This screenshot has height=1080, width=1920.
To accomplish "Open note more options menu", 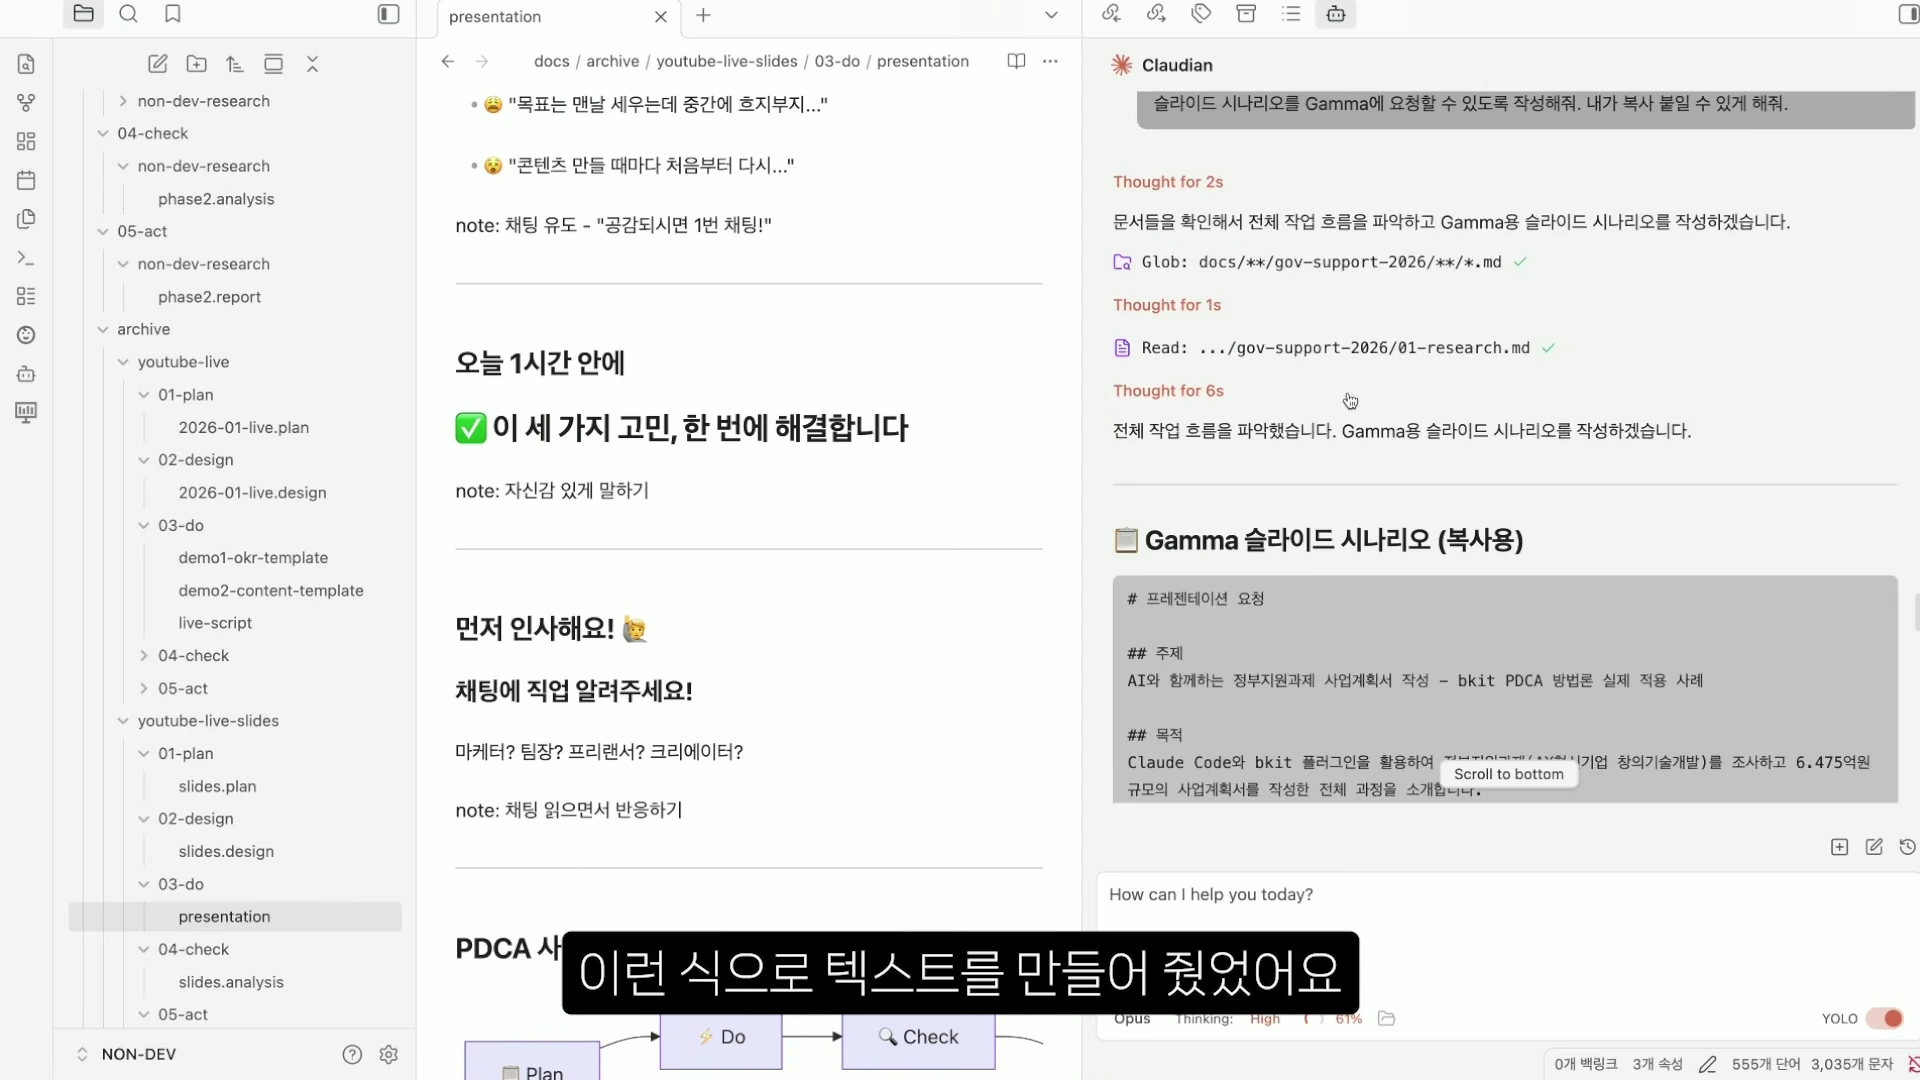I will tap(1050, 61).
